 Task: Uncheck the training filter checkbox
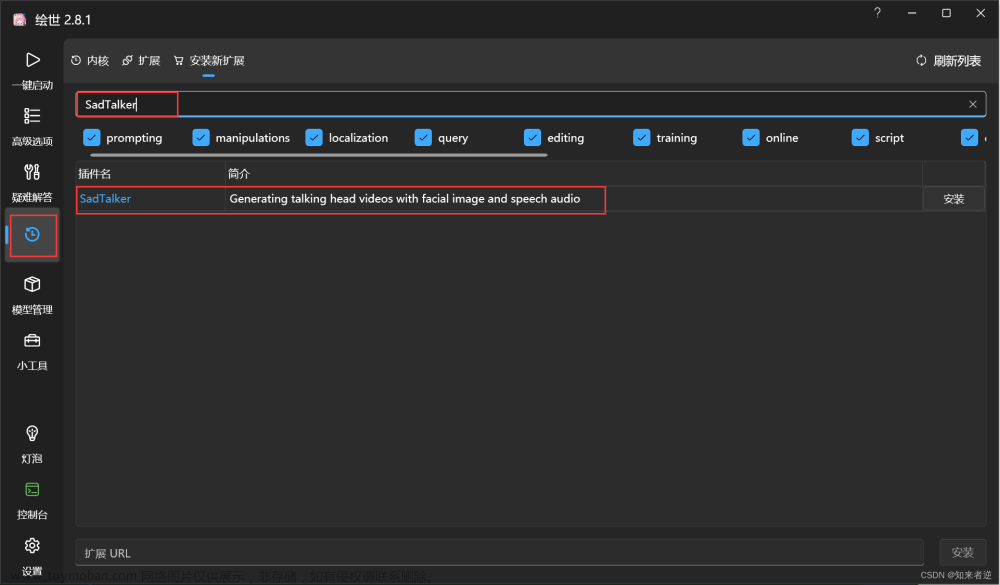pos(642,138)
